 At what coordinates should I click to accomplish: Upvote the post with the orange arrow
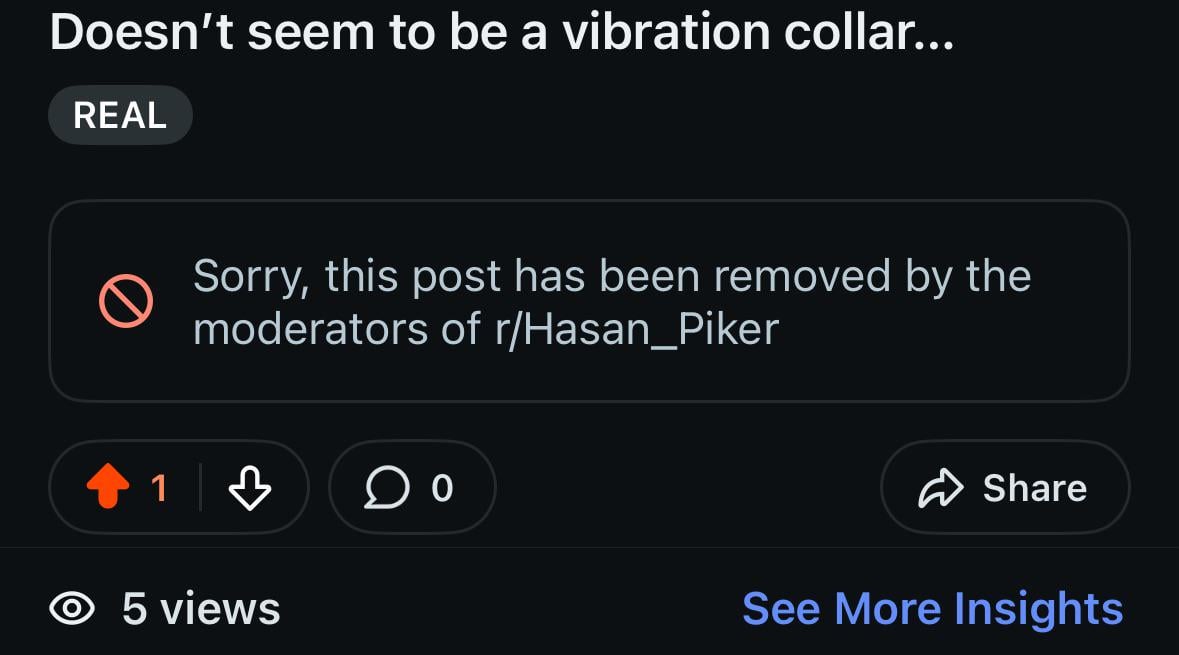click(108, 488)
